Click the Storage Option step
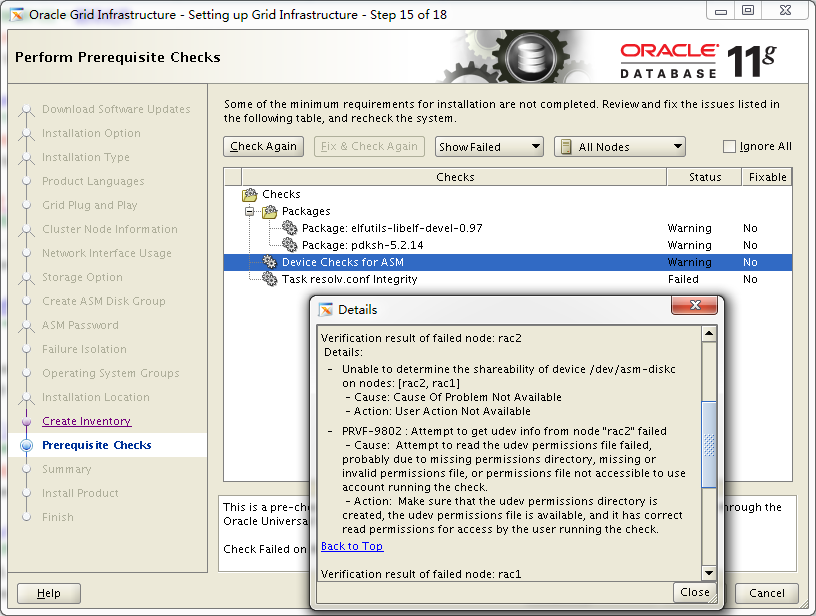This screenshot has height=616, width=816. pyautogui.click(x=82, y=277)
